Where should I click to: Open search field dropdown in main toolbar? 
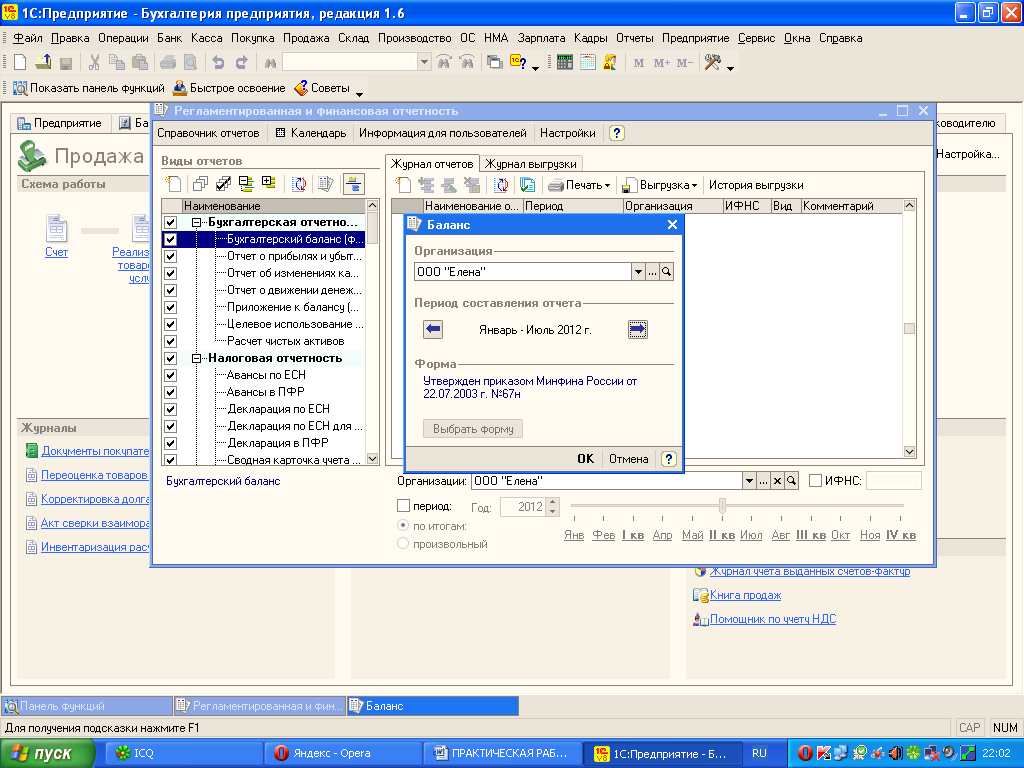tap(424, 63)
